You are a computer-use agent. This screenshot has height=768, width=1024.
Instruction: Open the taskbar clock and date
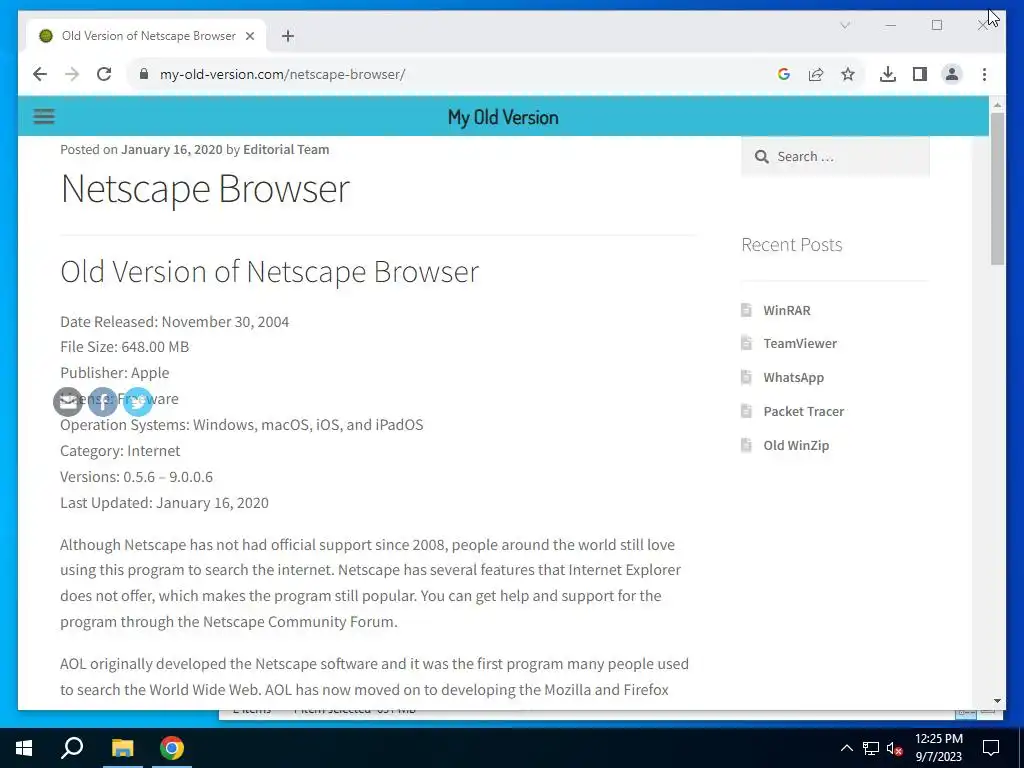coord(938,748)
